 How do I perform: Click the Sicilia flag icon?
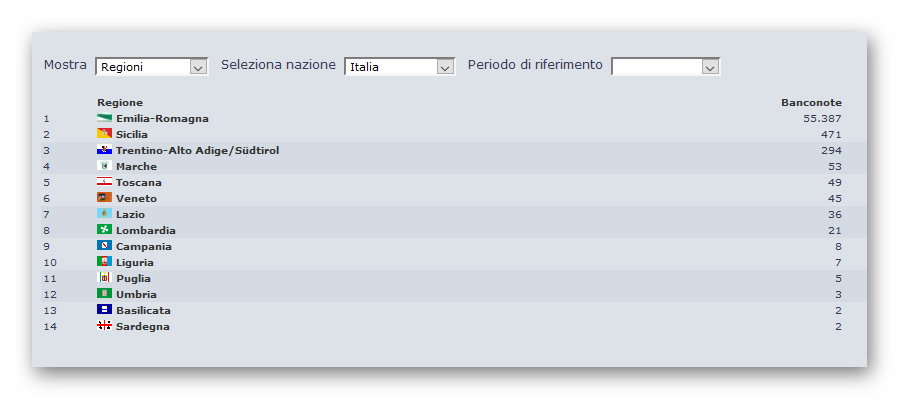[104, 134]
